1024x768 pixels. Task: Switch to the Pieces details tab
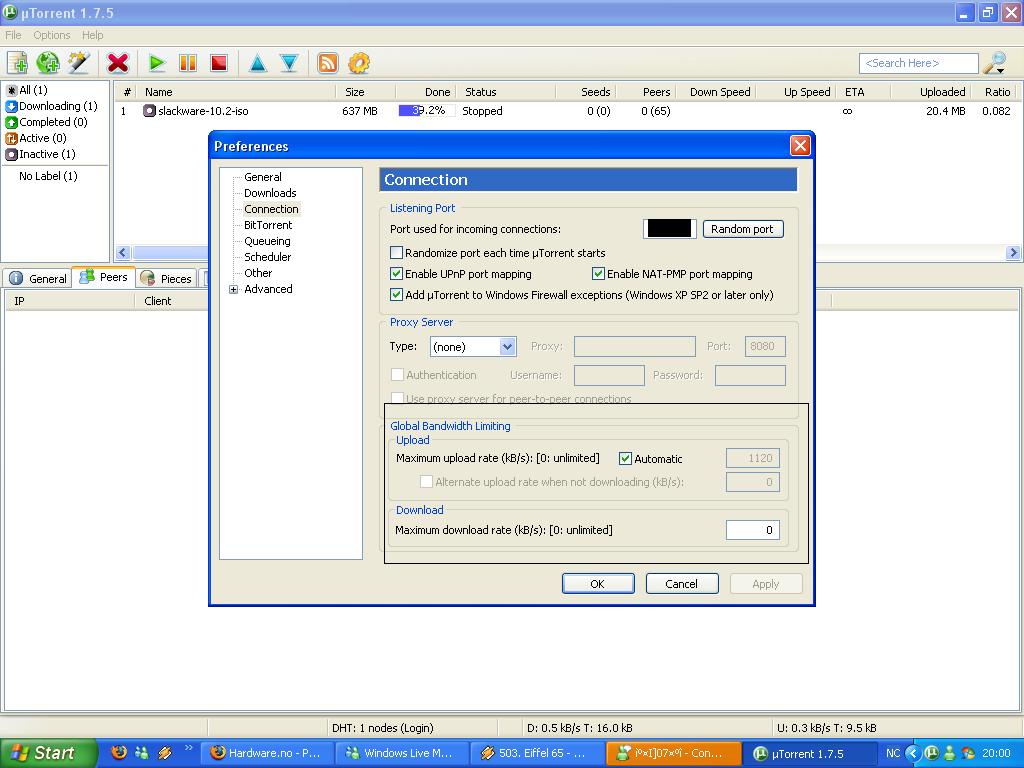click(167, 278)
